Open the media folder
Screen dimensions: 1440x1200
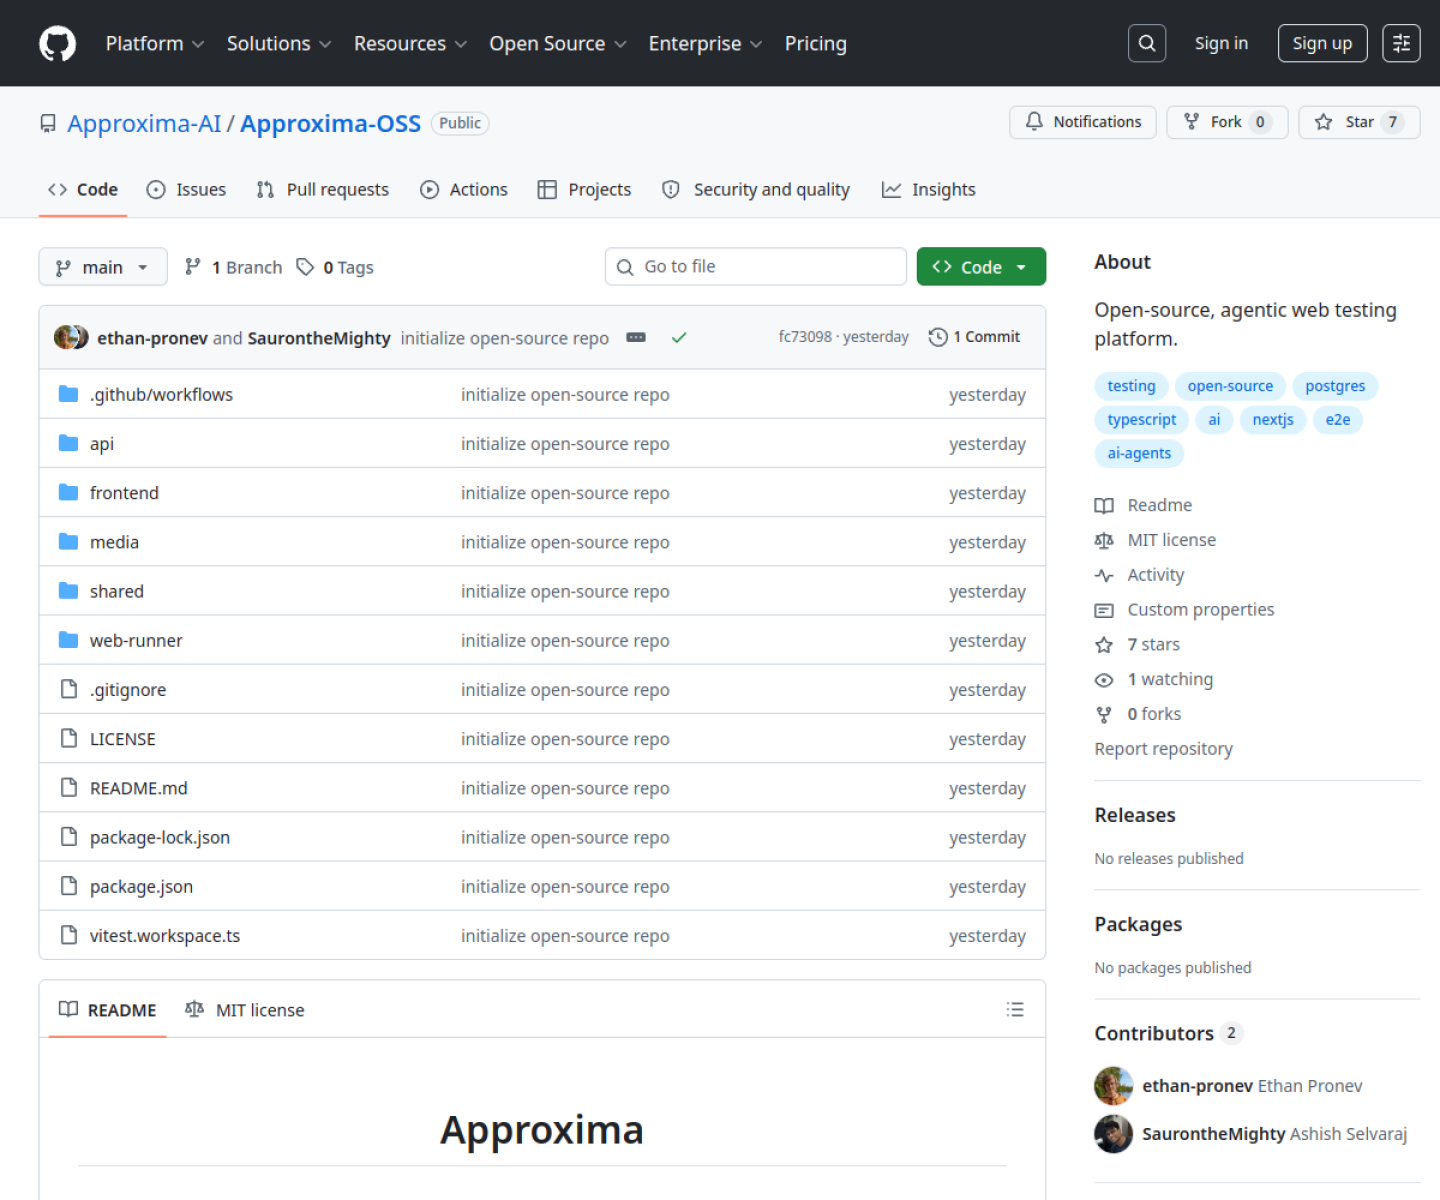tap(114, 542)
